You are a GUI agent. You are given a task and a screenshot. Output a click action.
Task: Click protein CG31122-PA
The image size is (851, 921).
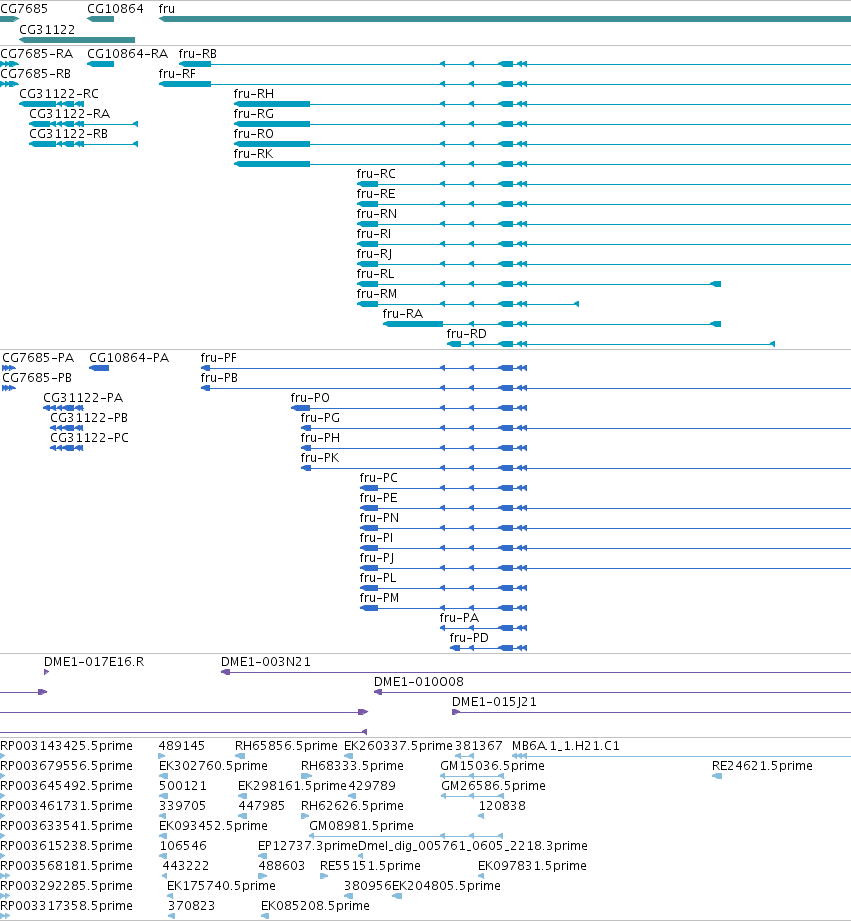(x=83, y=398)
